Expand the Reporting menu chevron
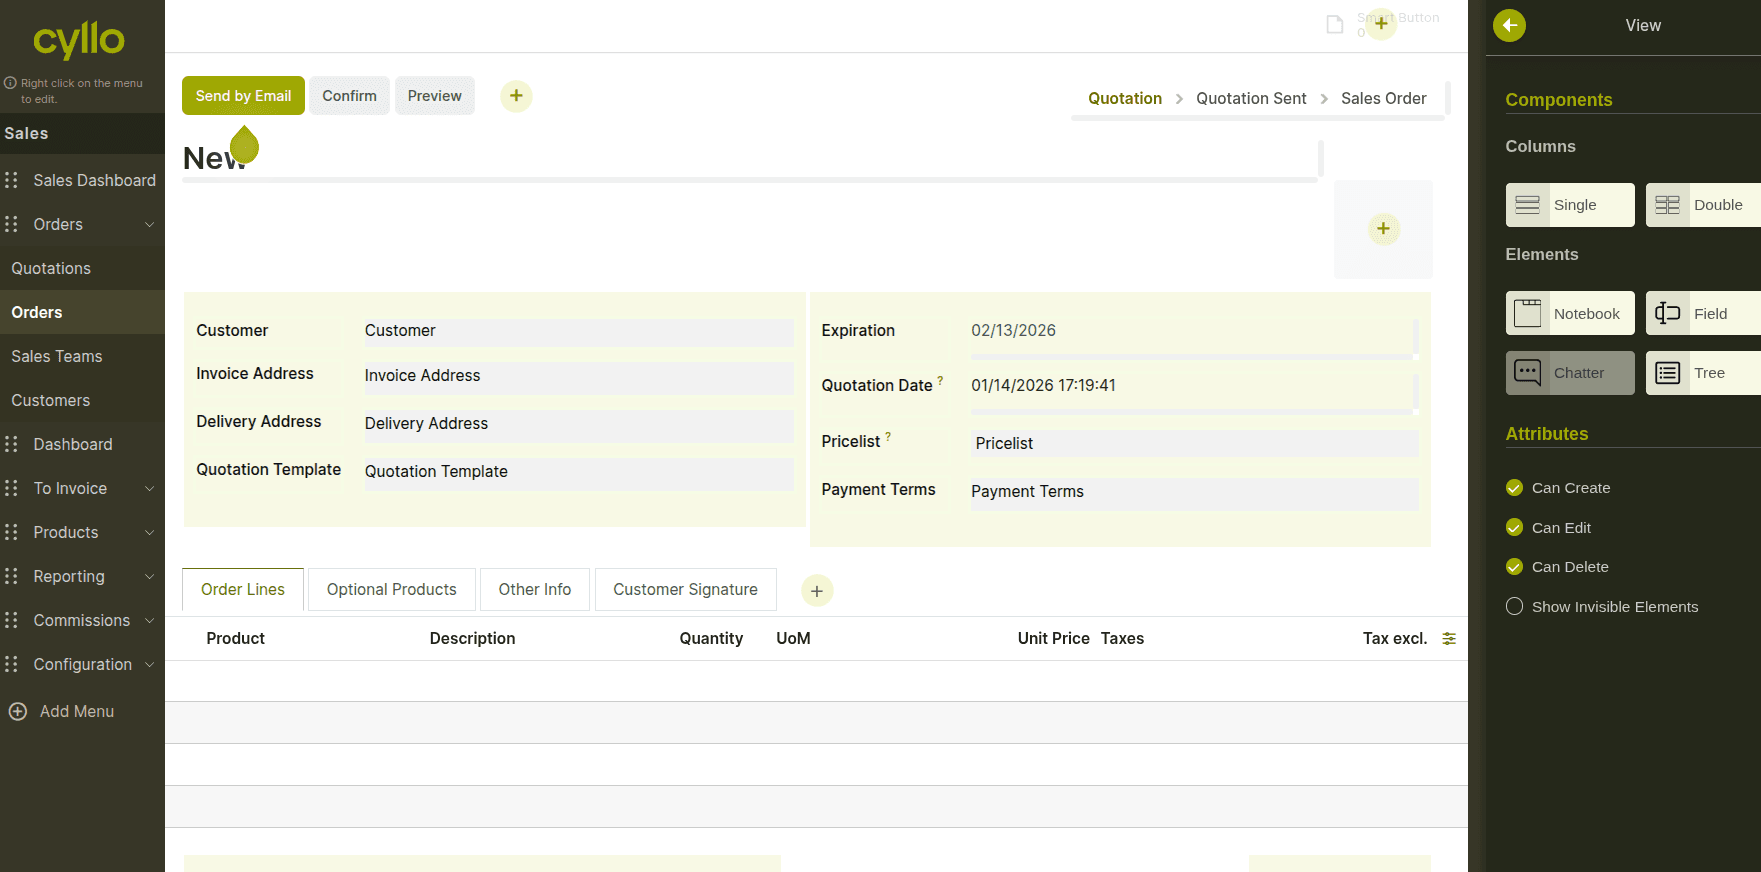 point(150,577)
